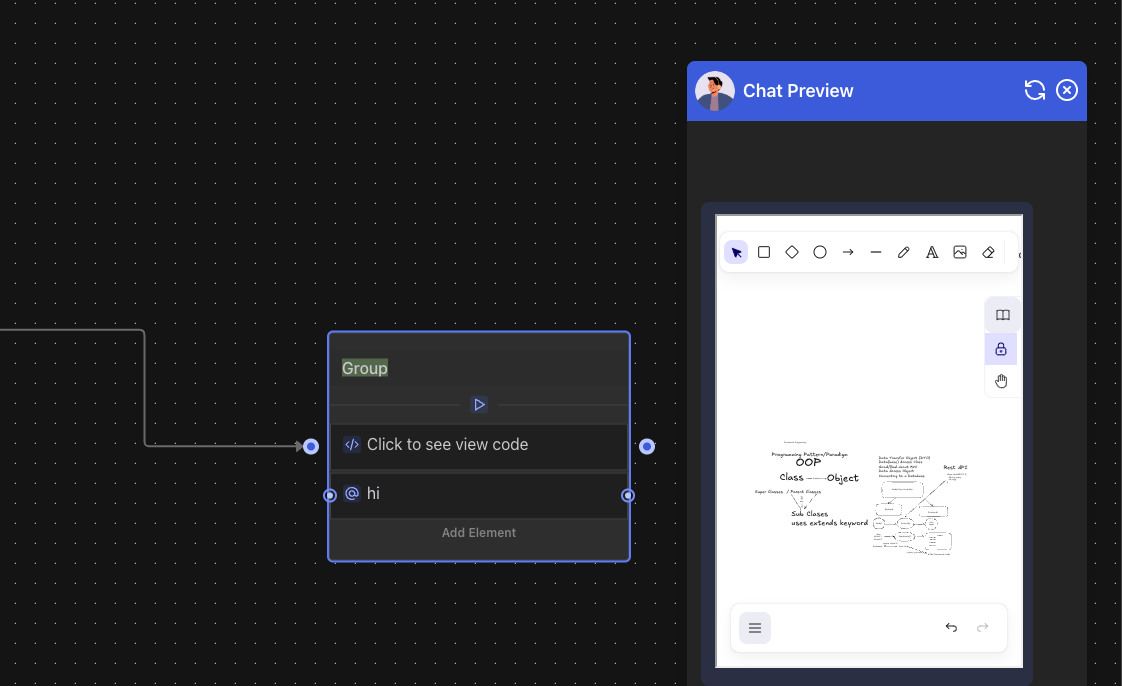This screenshot has height=686, width=1122.
Task: Click Add Element in the Group
Action: click(479, 533)
